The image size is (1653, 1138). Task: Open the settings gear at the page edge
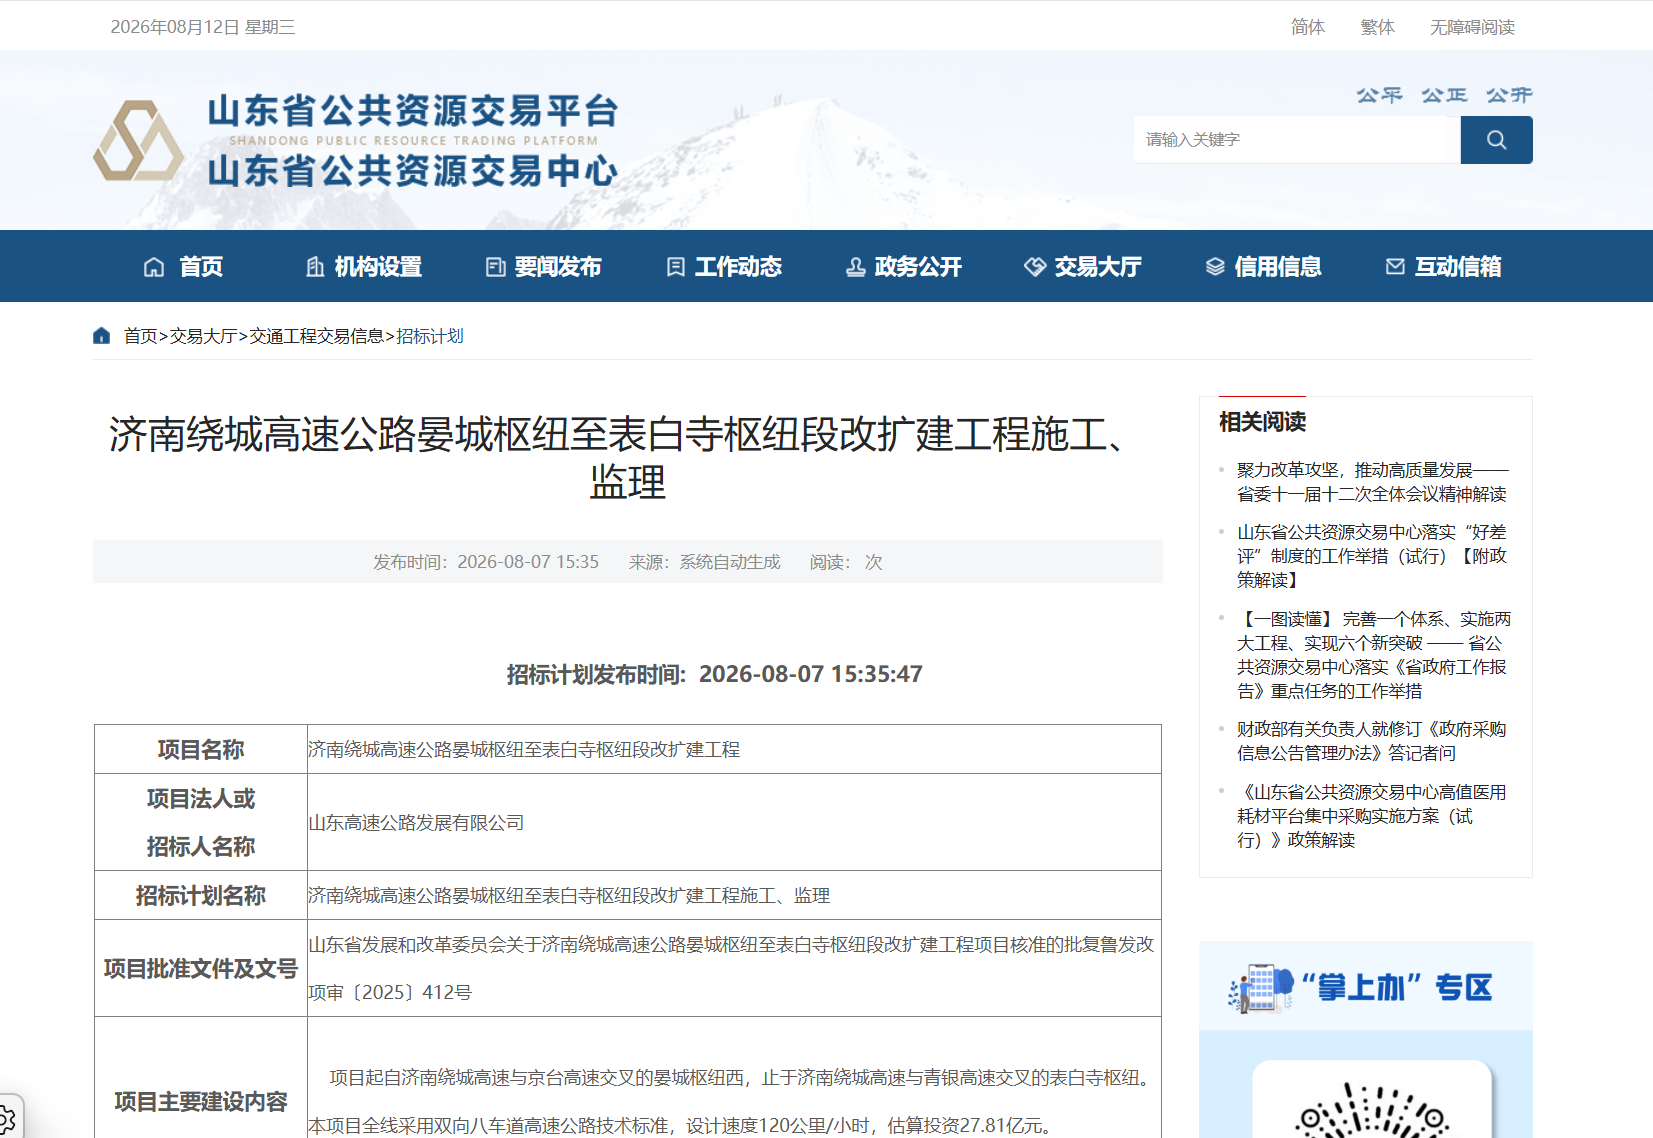pyautogui.click(x=6, y=1119)
